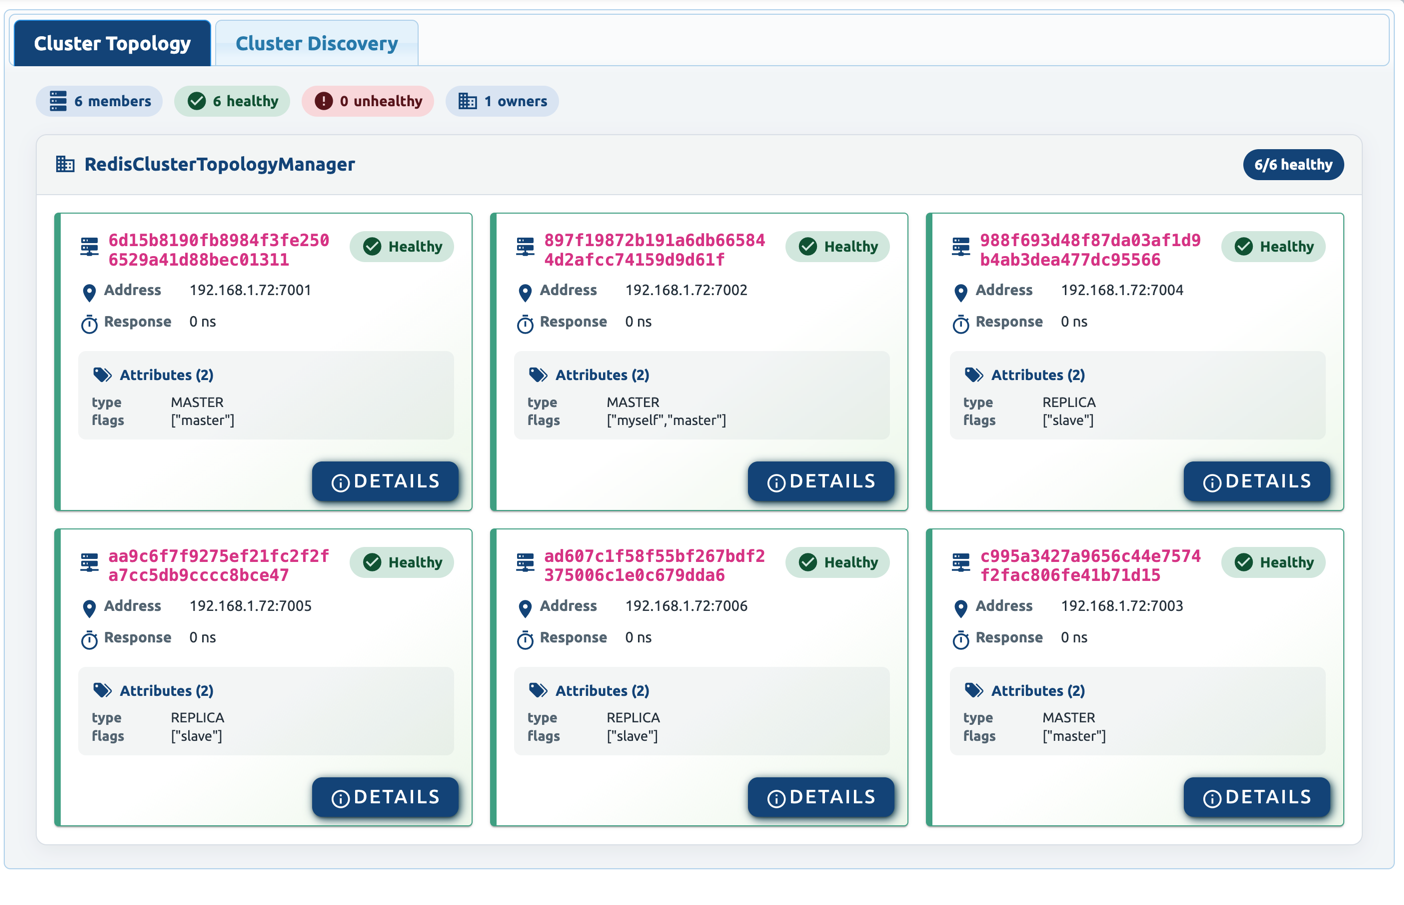Click Healthy status badge on node 6d15b8190fb

coord(402,247)
